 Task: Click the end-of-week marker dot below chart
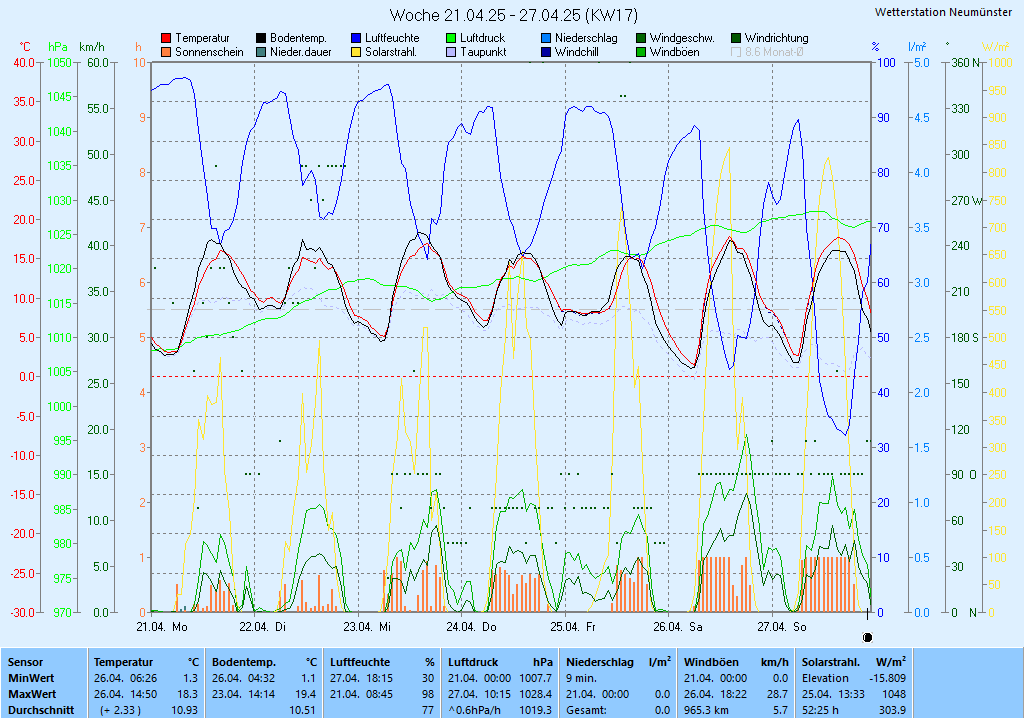coord(867,637)
